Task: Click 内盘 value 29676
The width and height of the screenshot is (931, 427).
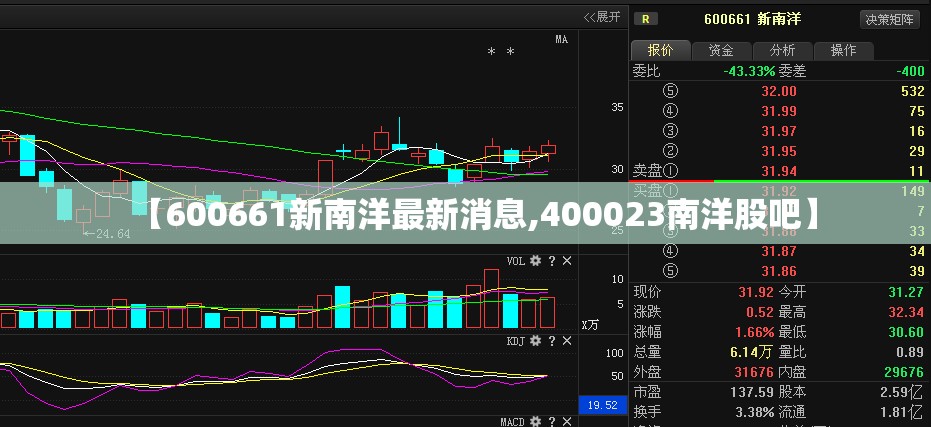Action: (904, 372)
